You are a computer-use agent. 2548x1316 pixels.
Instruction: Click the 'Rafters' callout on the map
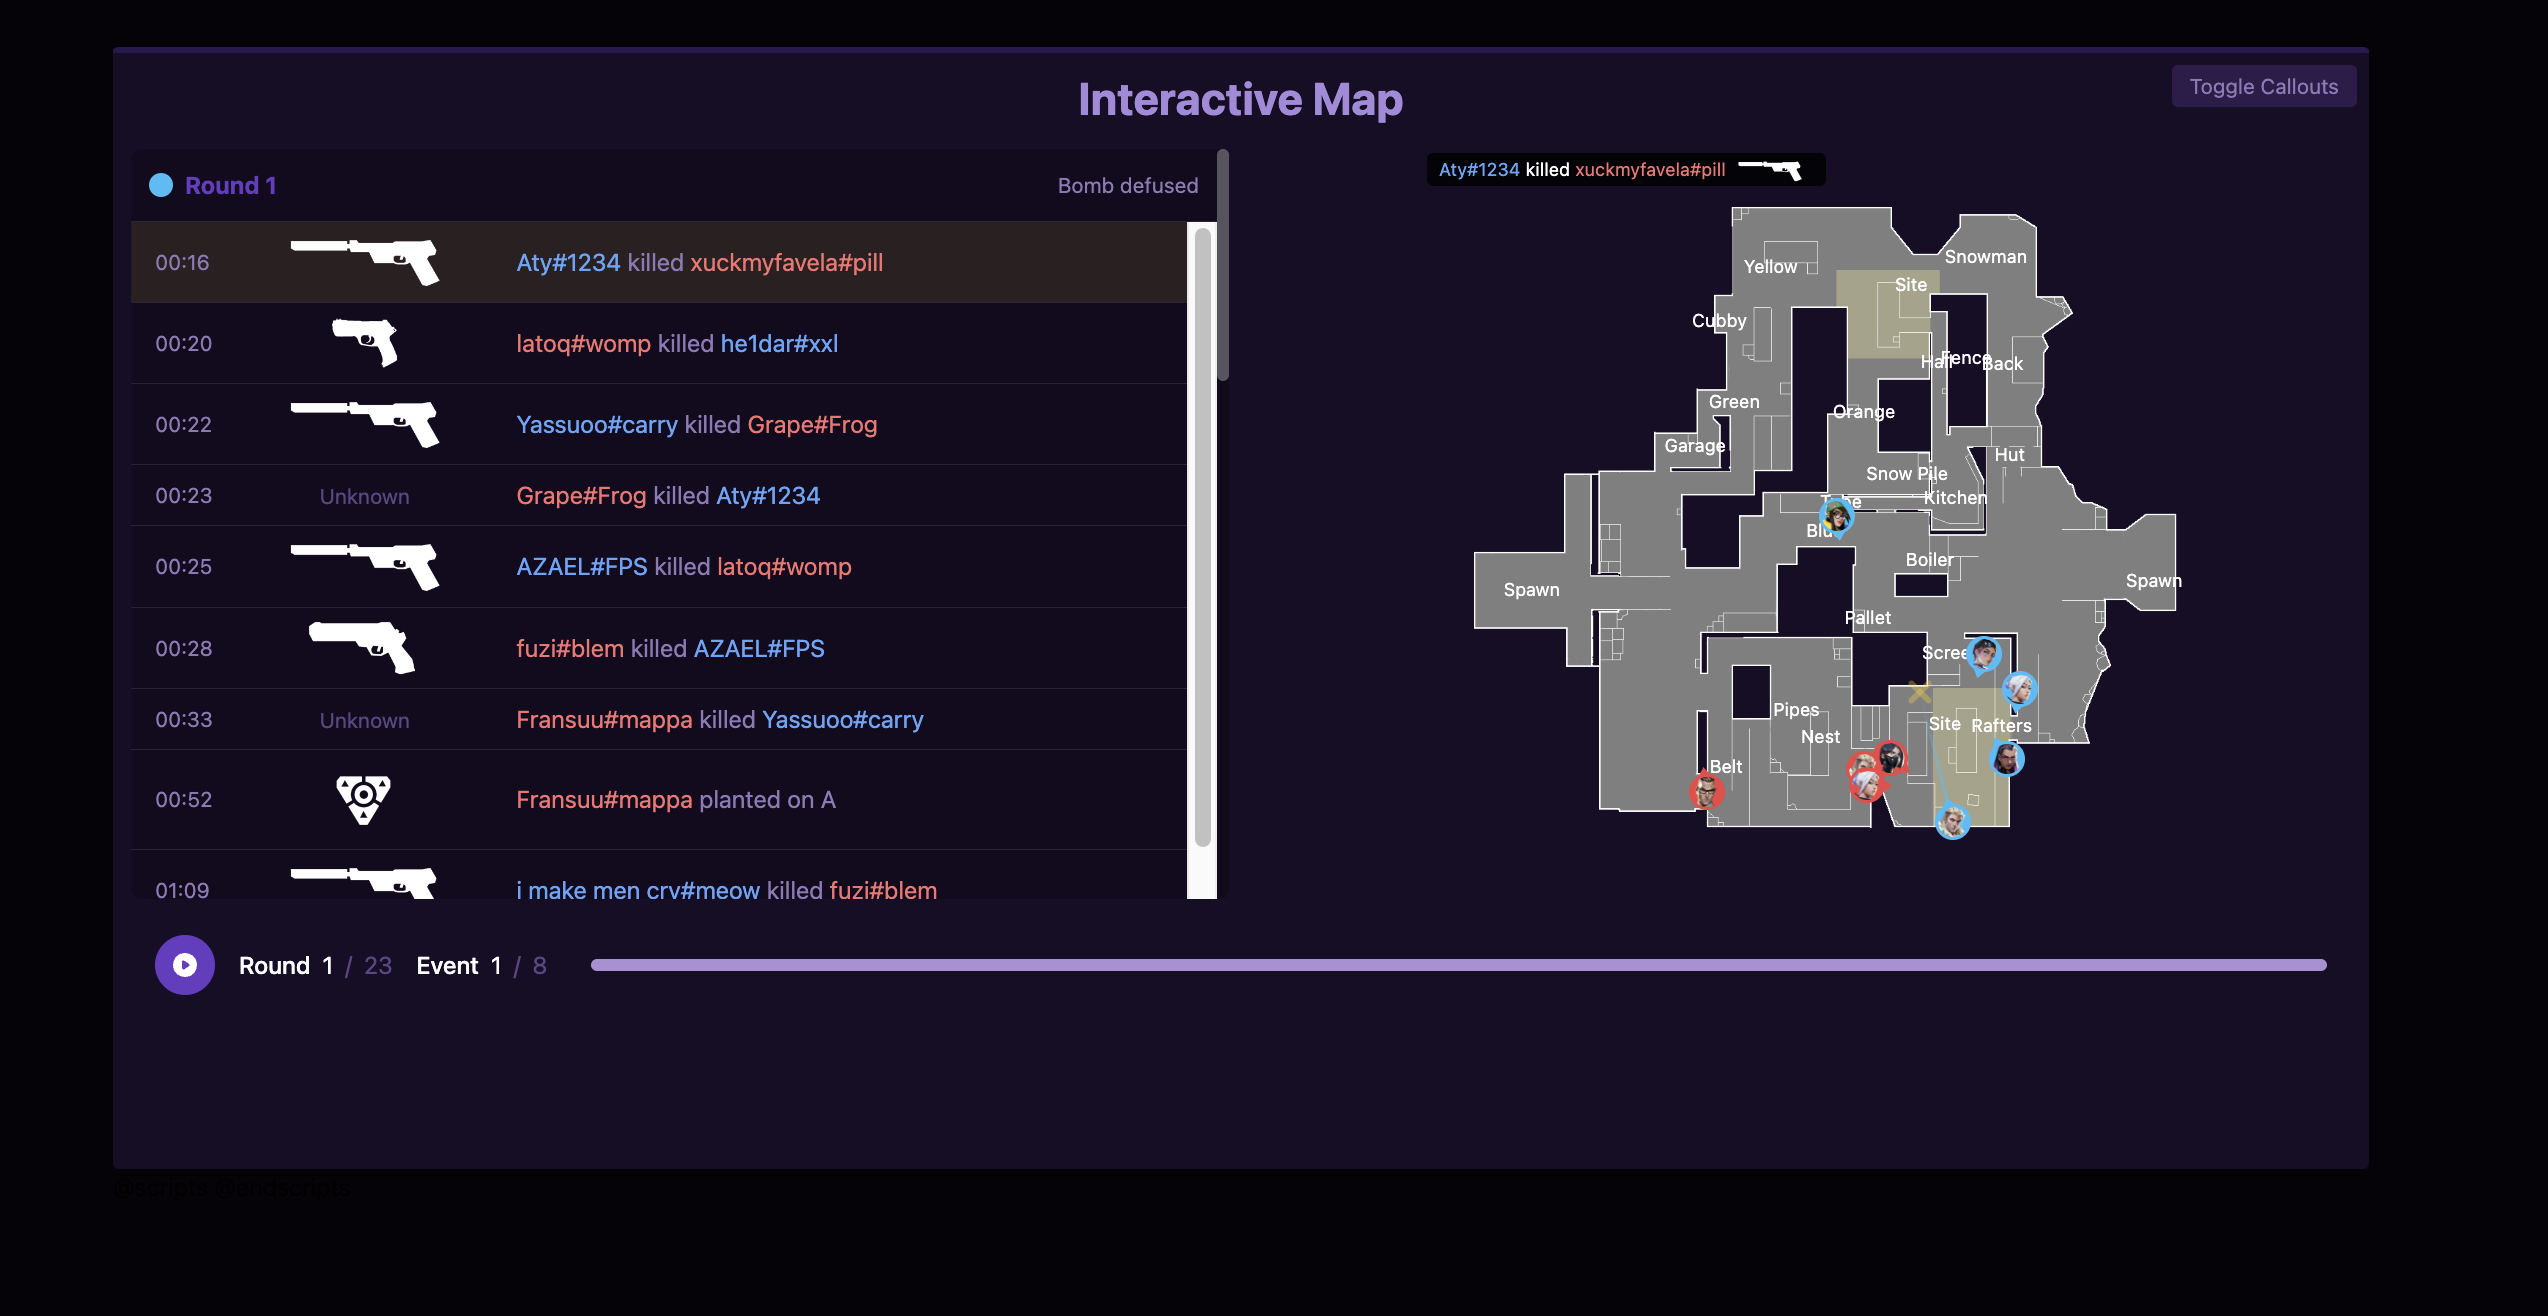click(2001, 725)
